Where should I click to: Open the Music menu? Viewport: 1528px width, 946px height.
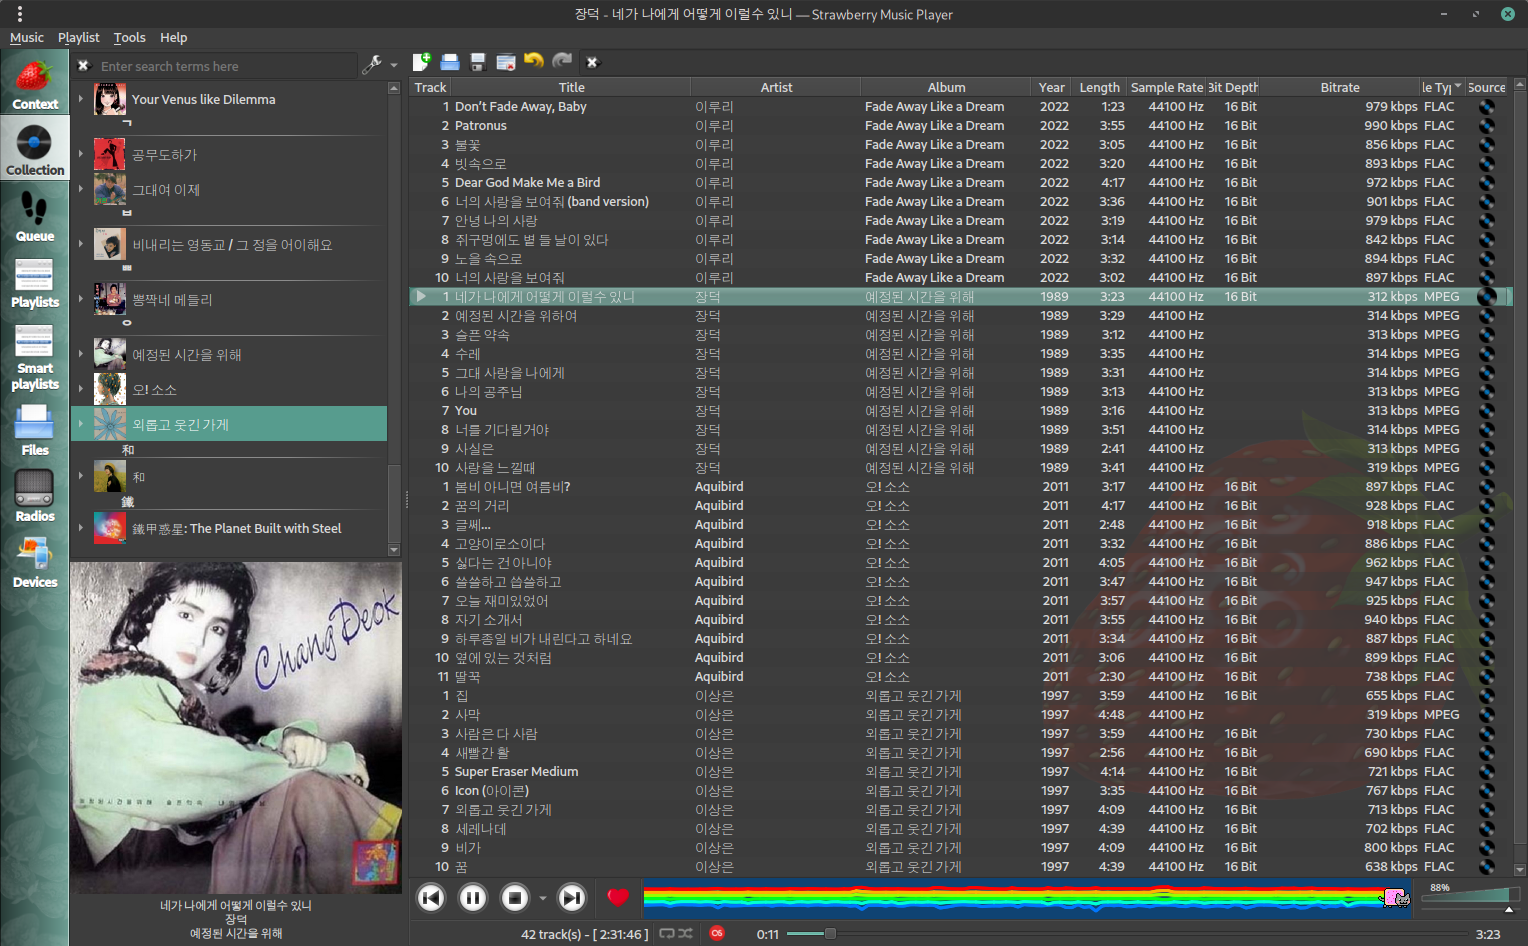point(27,38)
